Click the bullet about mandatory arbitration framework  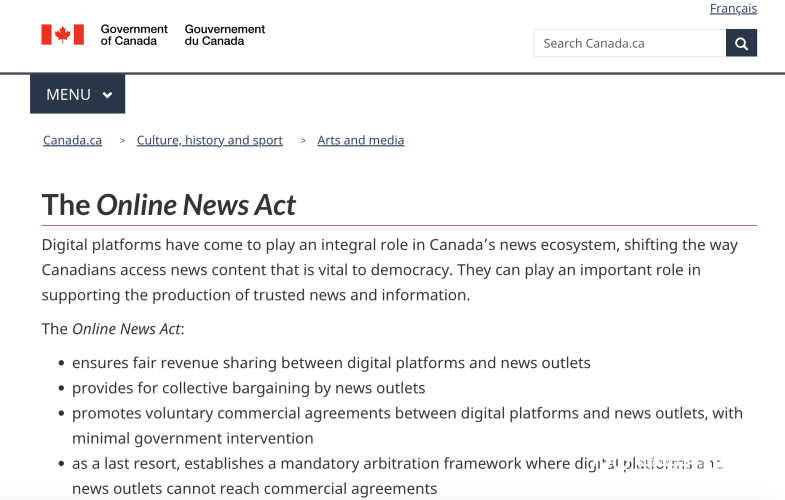click(398, 475)
